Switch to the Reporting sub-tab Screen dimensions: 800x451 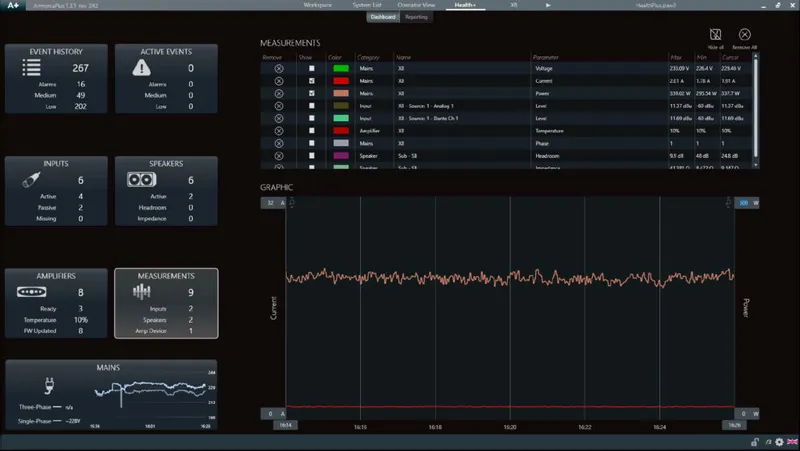point(416,17)
